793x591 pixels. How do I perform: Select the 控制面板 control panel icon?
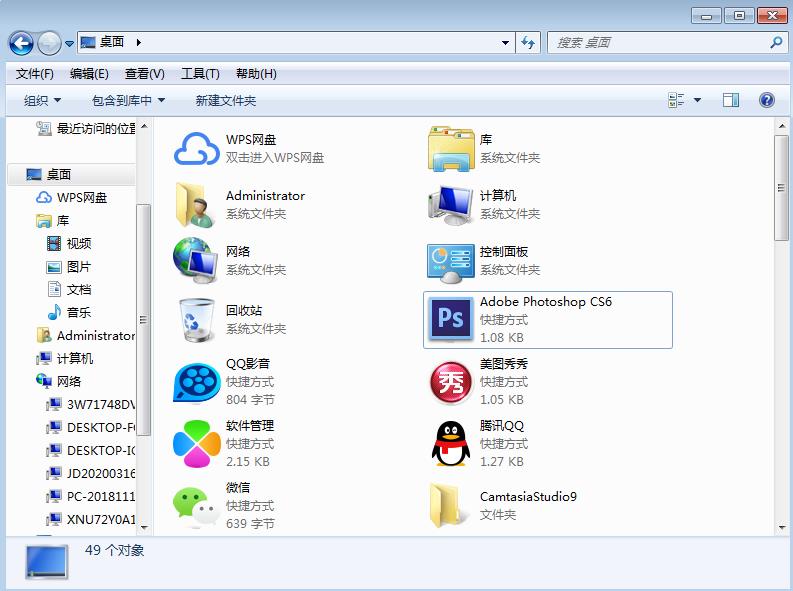[x=451, y=262]
